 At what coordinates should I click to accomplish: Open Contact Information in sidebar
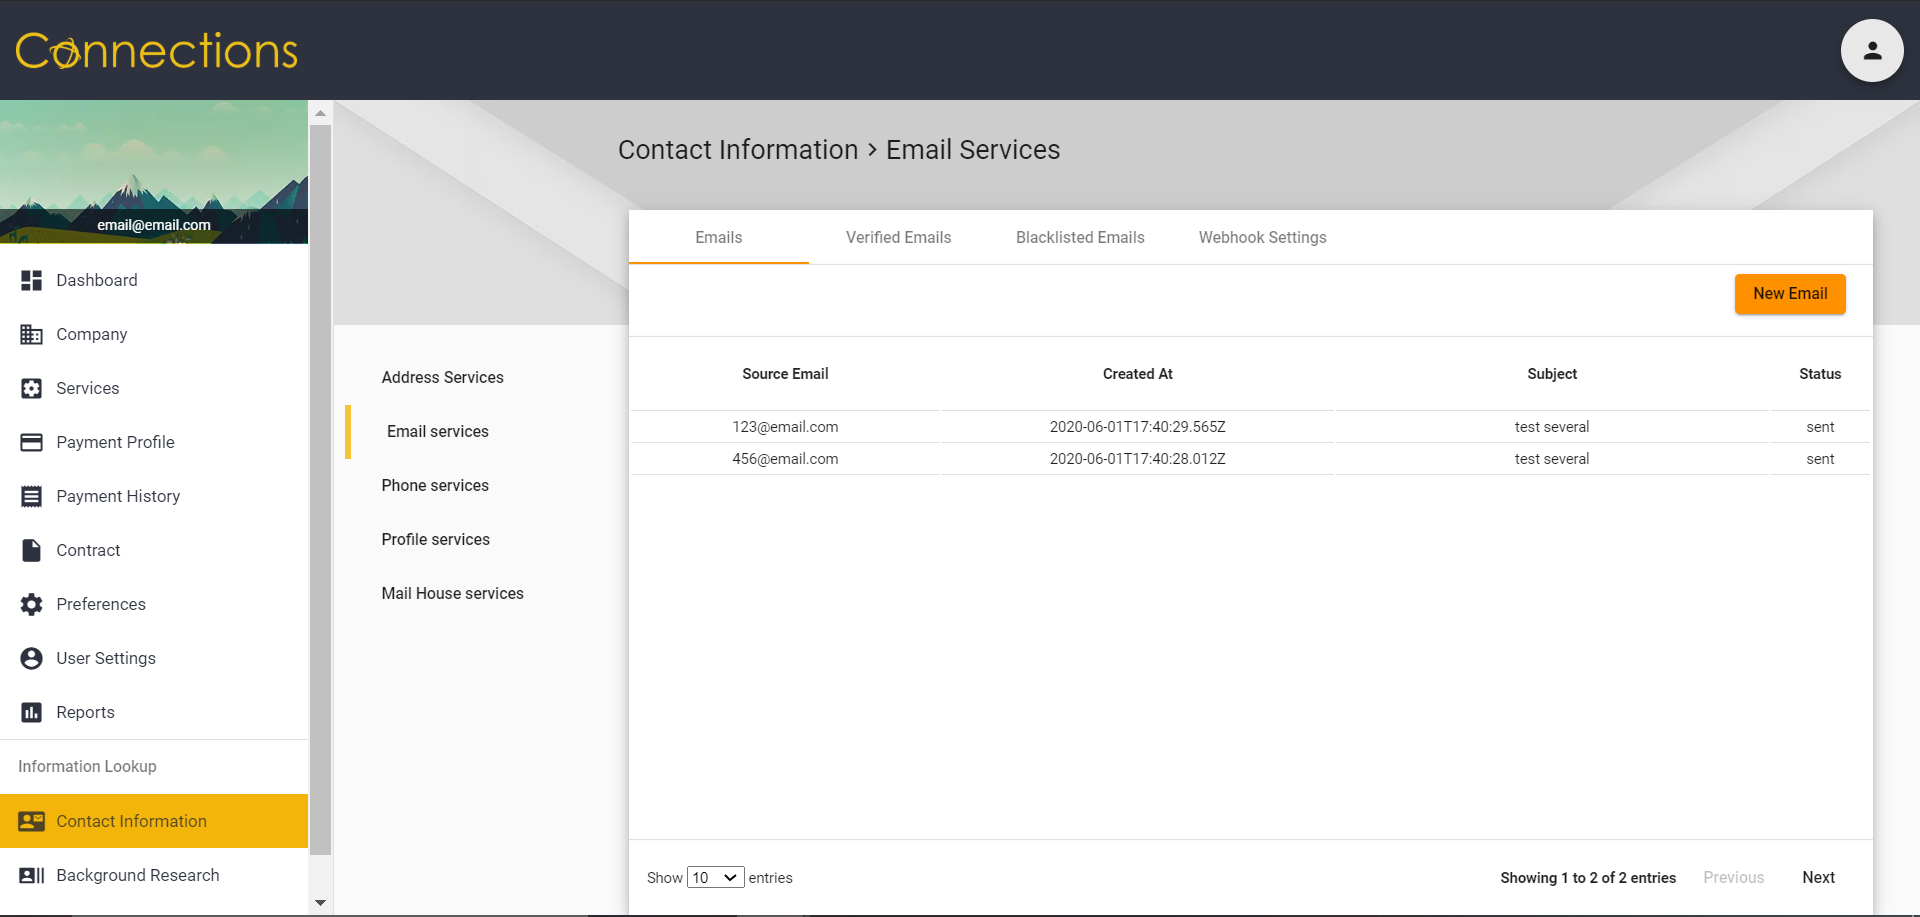[154, 821]
